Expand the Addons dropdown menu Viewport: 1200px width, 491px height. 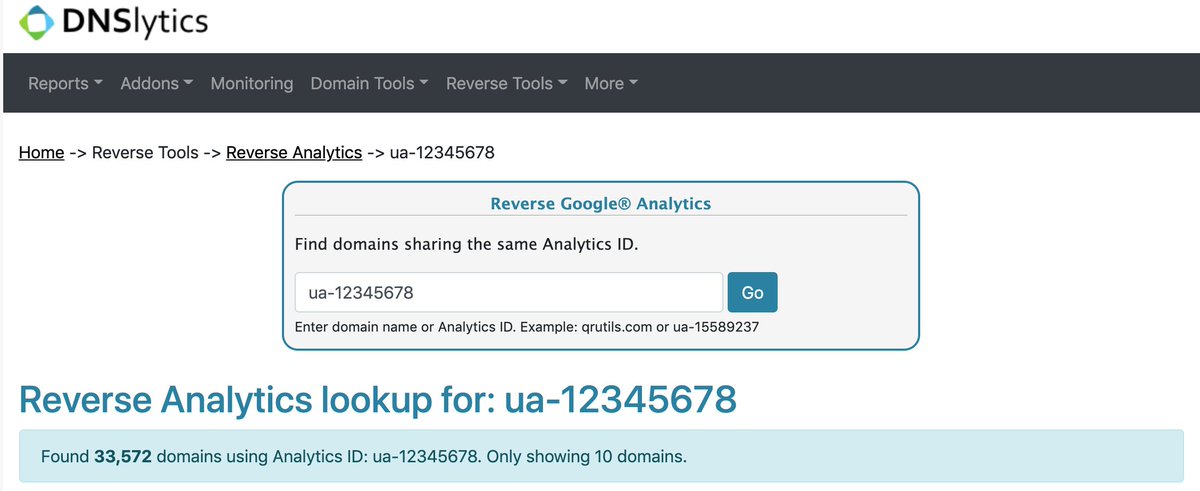(157, 84)
